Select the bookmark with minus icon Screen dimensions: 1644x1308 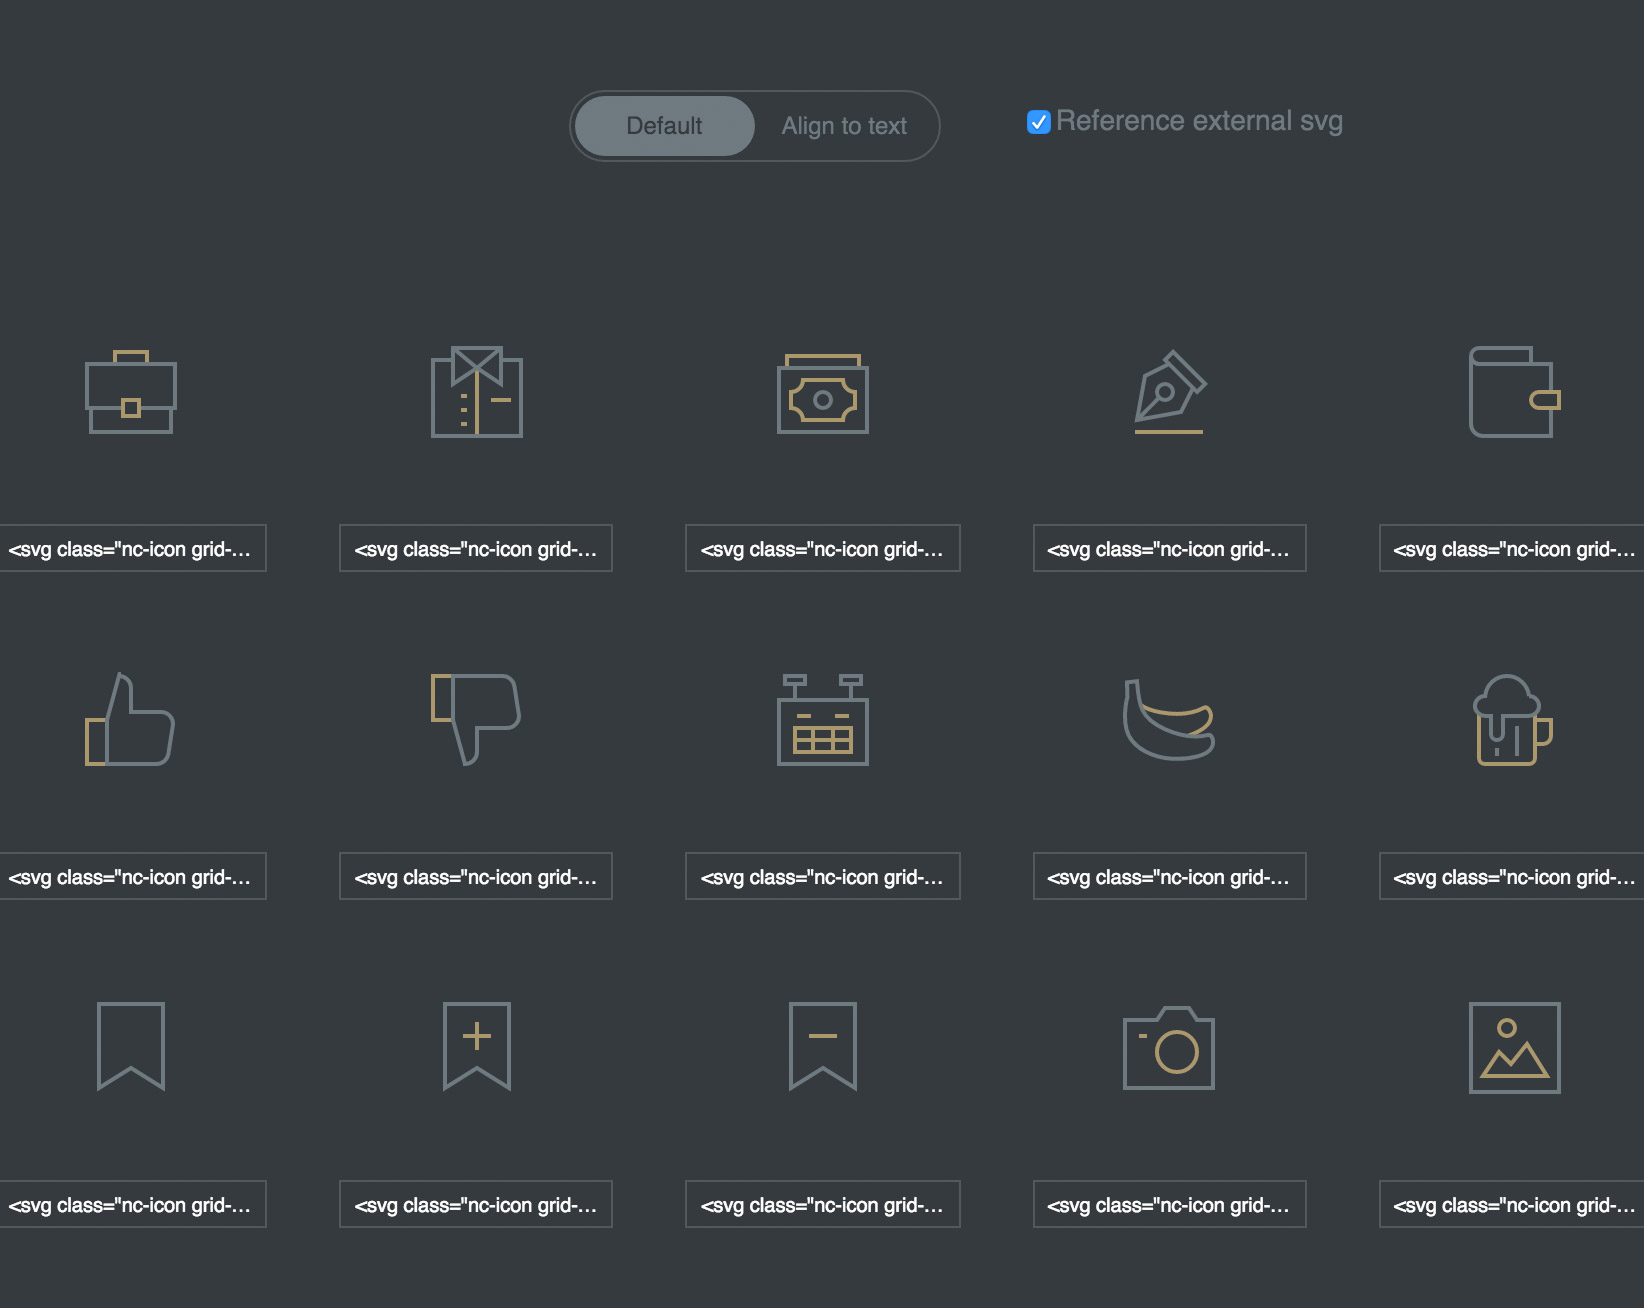click(x=823, y=1046)
